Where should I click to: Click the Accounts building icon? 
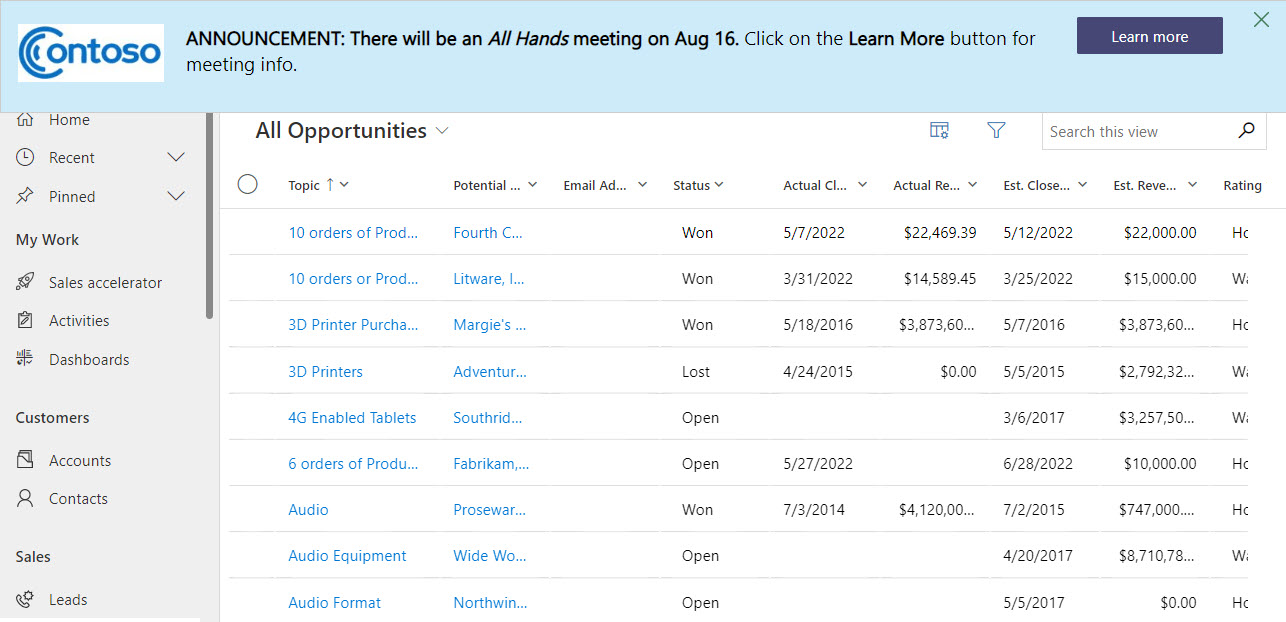(x=26, y=461)
